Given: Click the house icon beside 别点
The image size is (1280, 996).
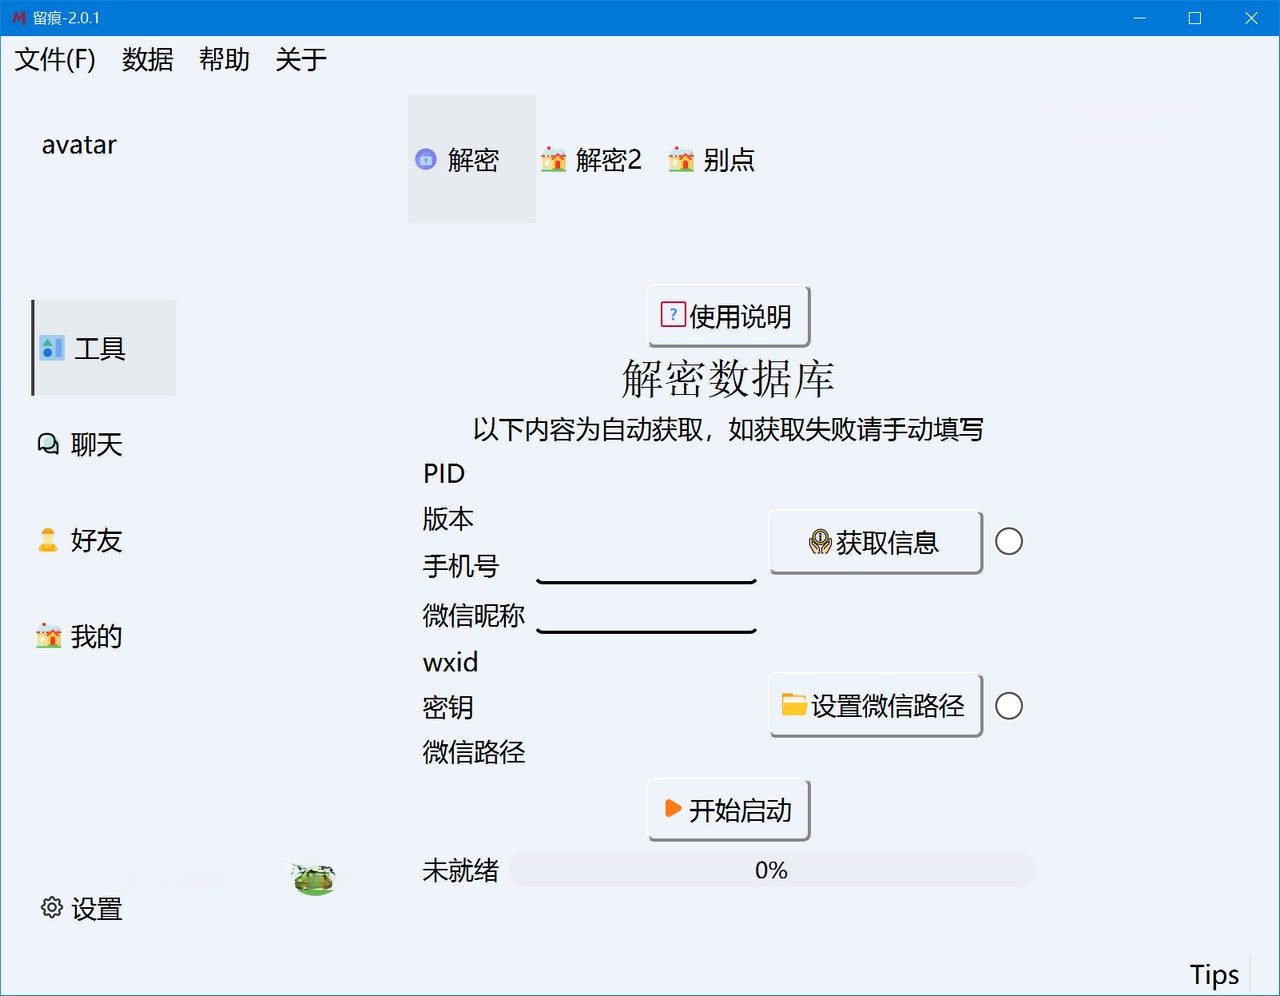Looking at the screenshot, I should click(x=681, y=159).
